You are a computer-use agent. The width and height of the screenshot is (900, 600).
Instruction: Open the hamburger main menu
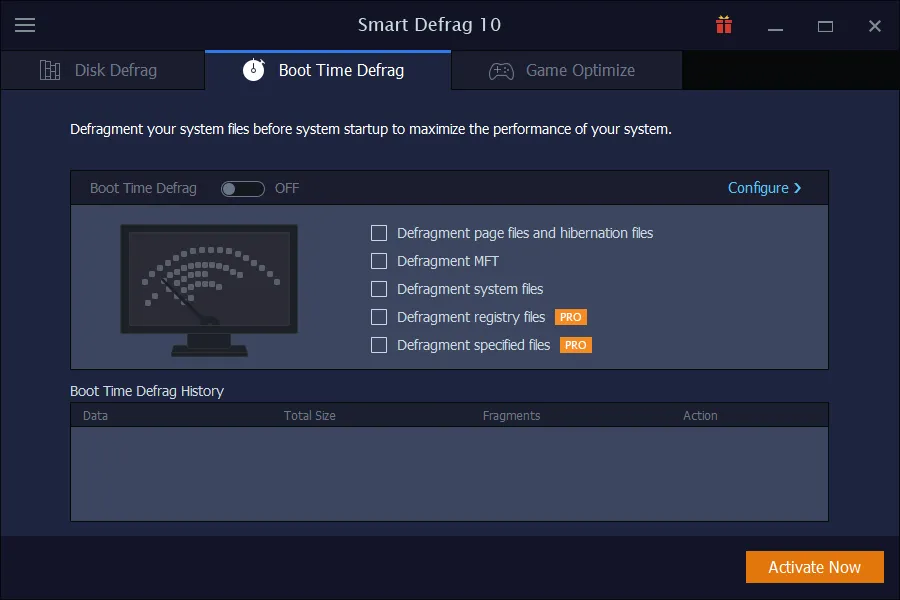(x=25, y=25)
